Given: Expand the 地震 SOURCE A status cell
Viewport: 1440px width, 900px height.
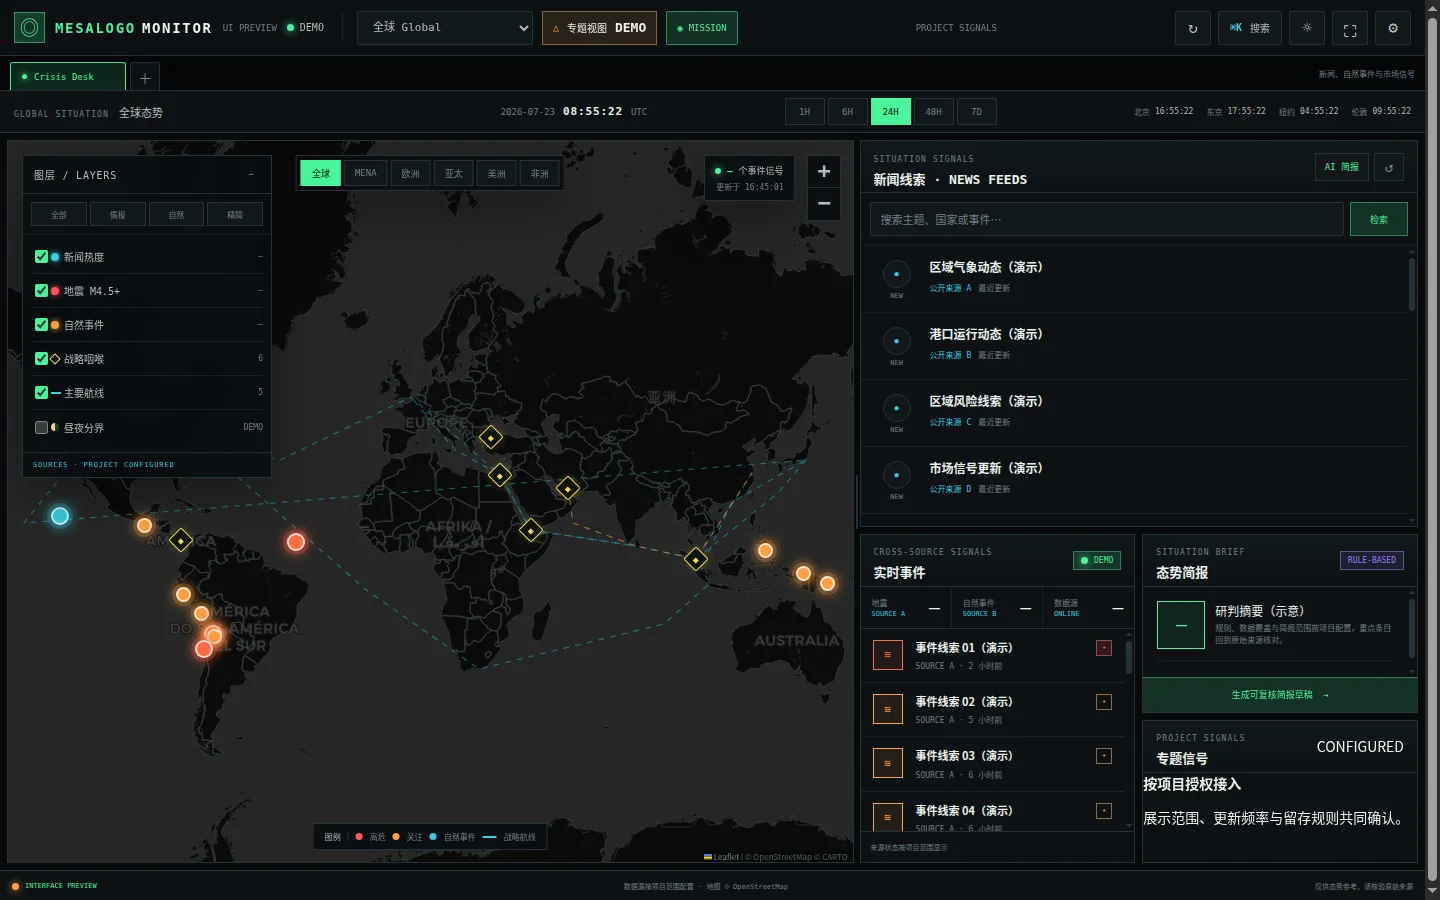Looking at the screenshot, I should 906,608.
